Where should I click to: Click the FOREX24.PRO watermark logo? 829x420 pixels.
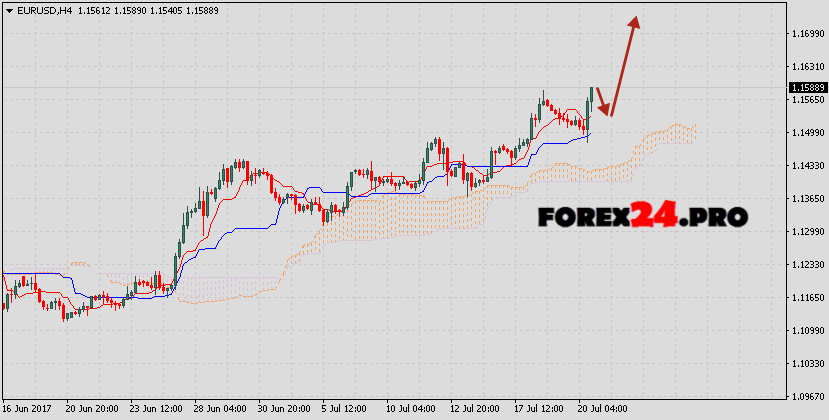point(642,215)
